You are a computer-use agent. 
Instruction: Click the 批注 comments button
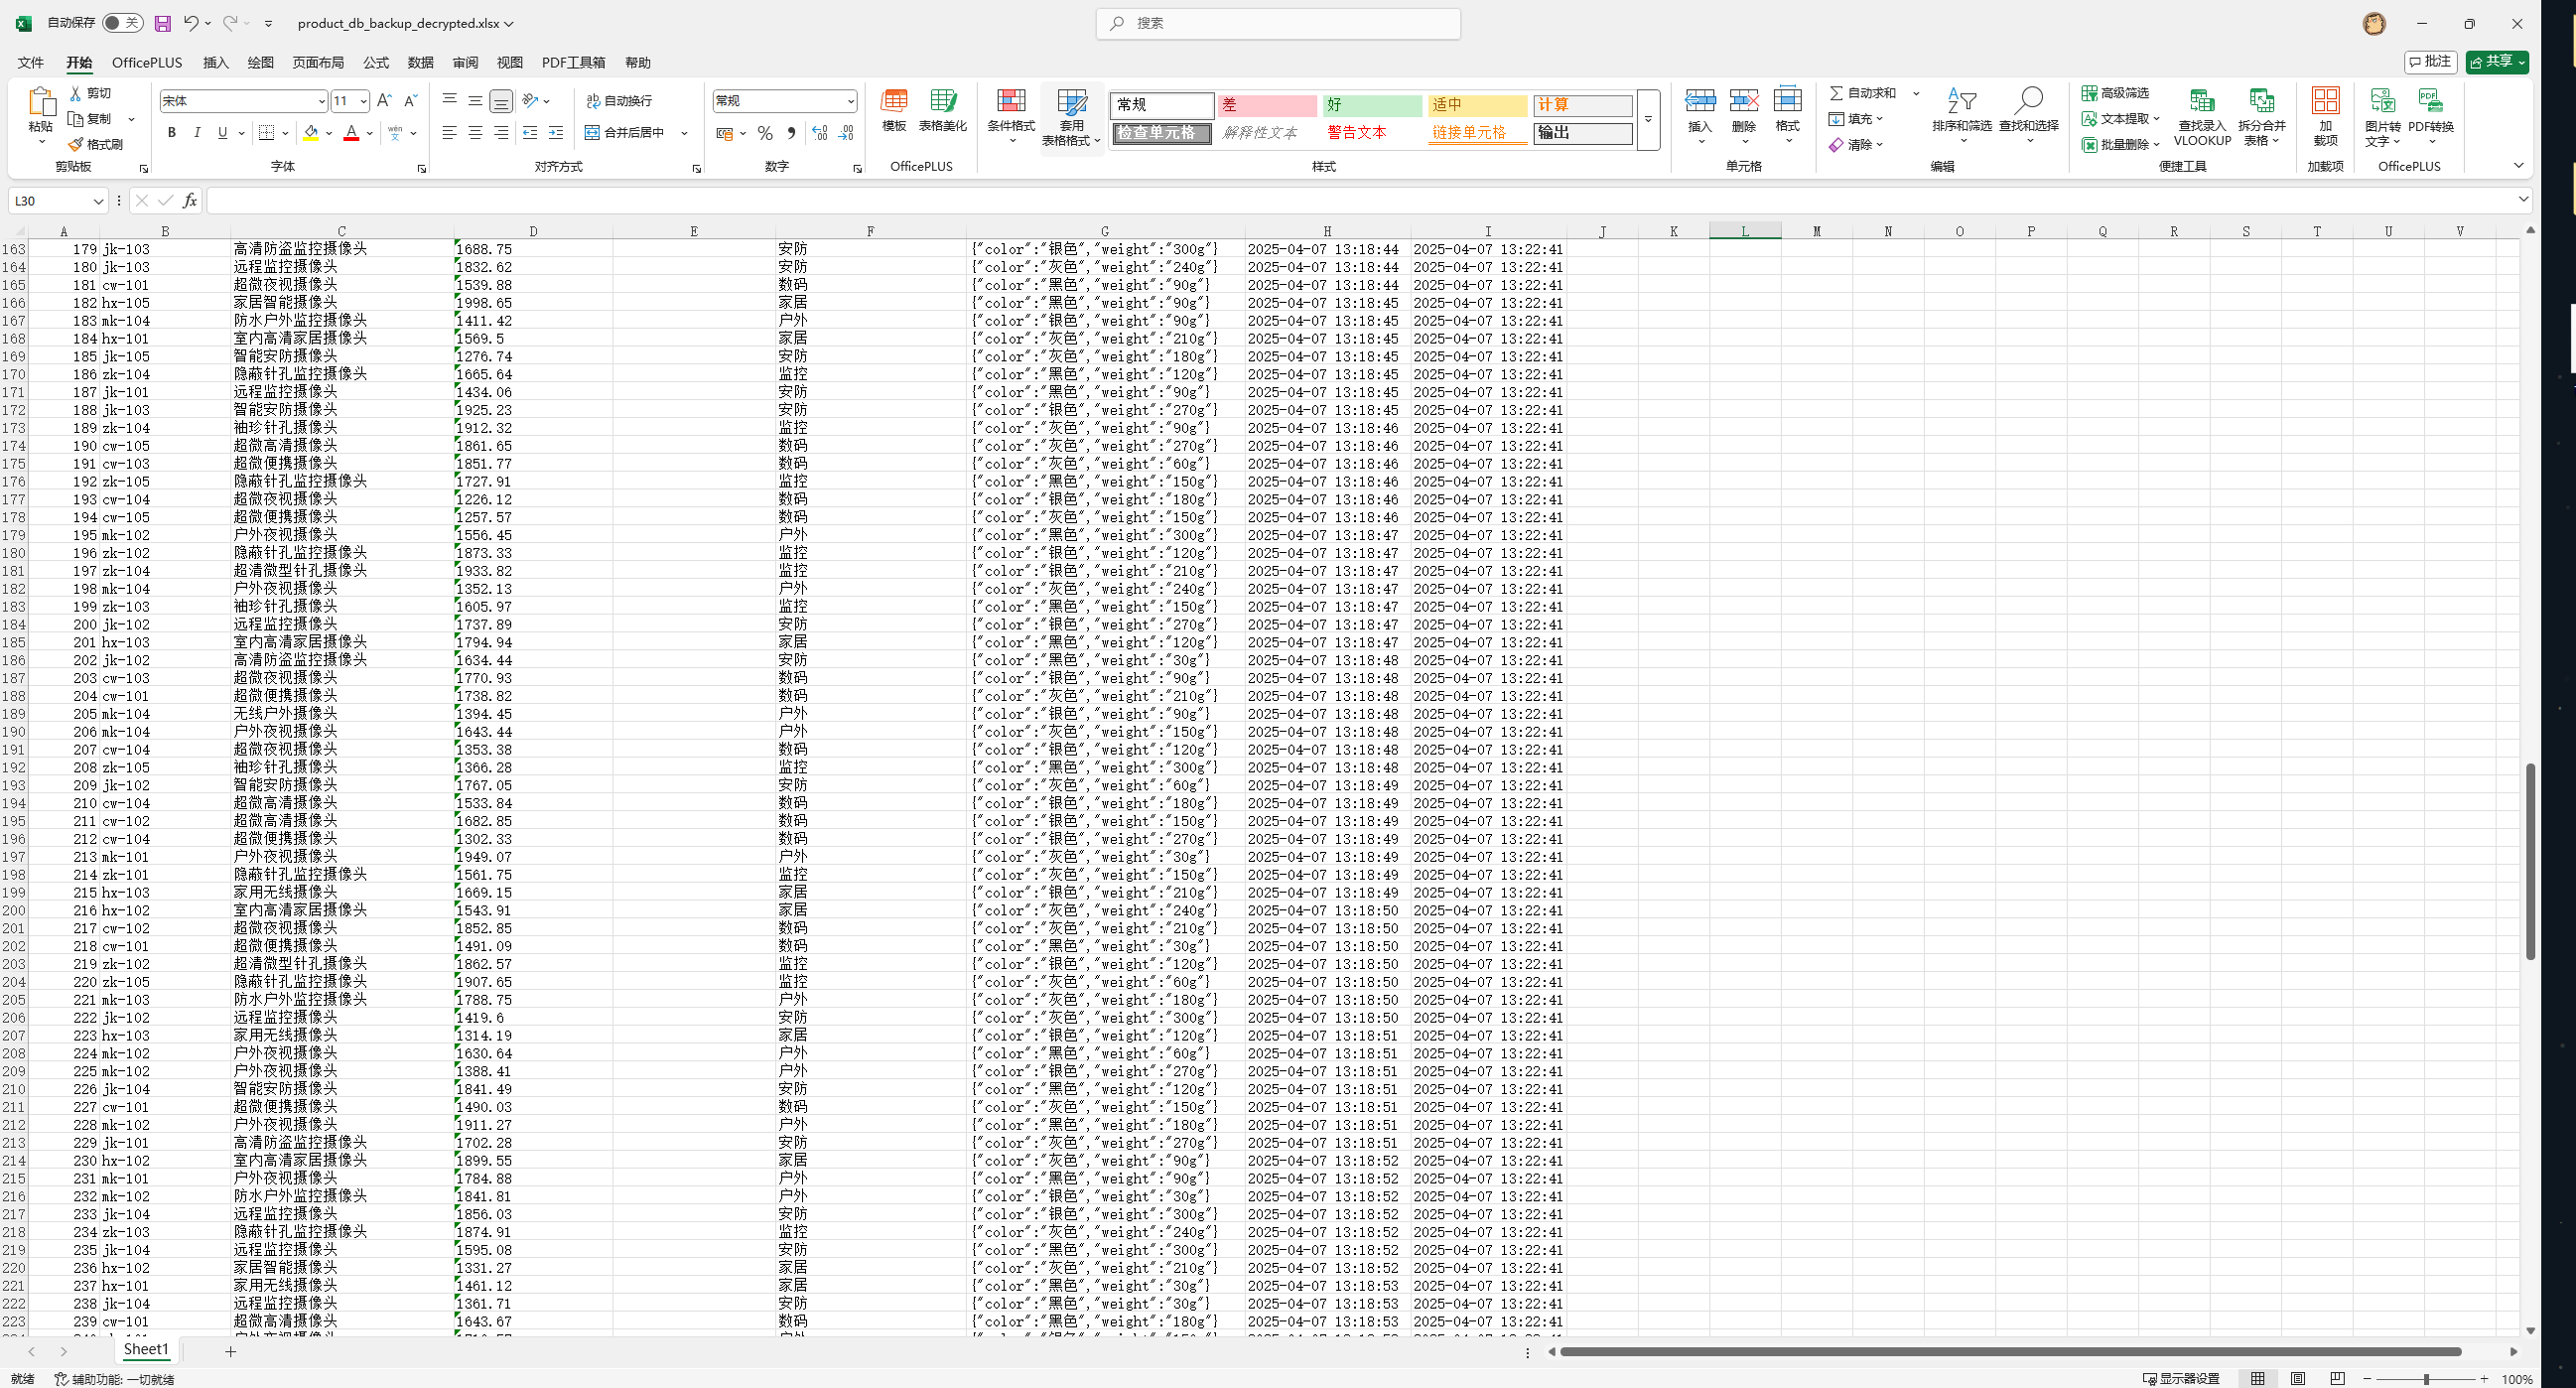2430,62
